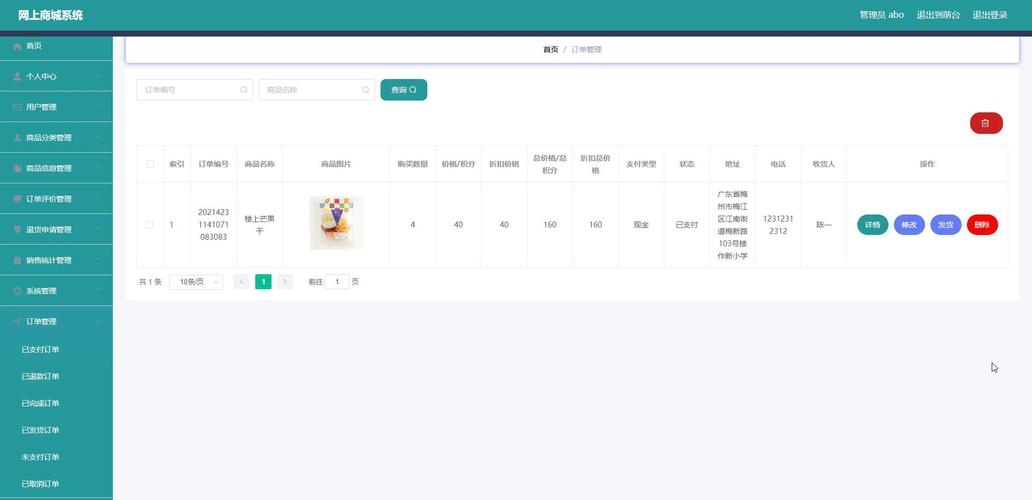Select 未支付订单 from the sidebar submenu
The height and width of the screenshot is (500, 1032).
[x=40, y=457]
